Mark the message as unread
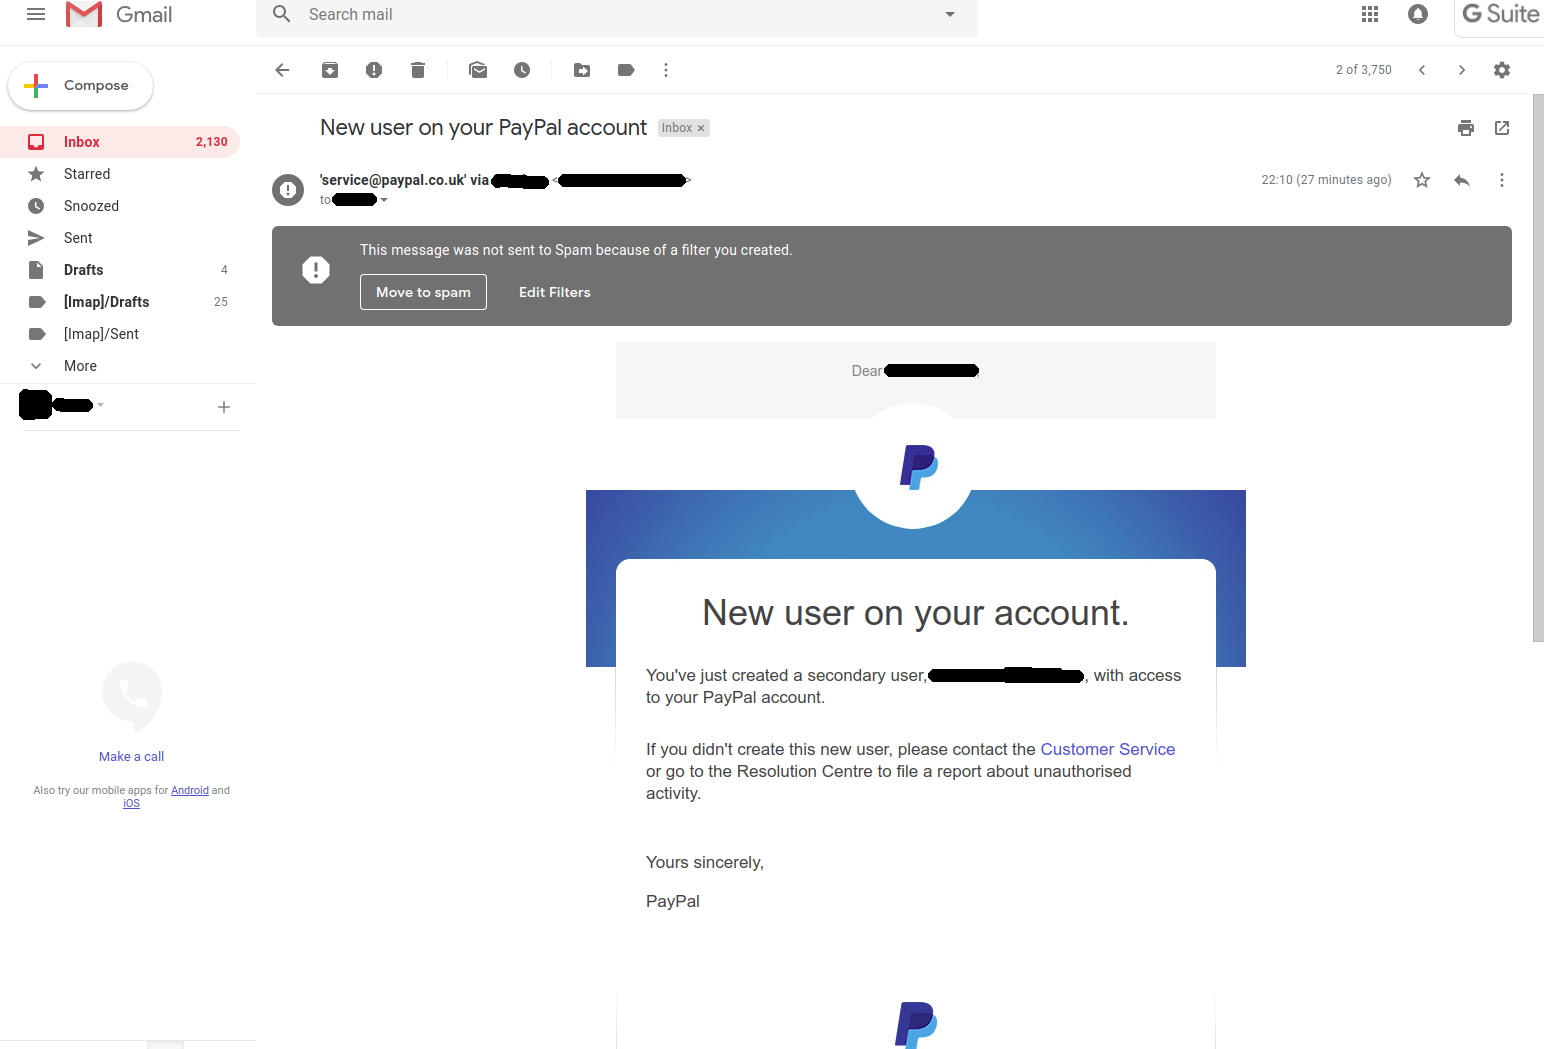Viewport: 1544px width, 1049px height. tap(478, 70)
